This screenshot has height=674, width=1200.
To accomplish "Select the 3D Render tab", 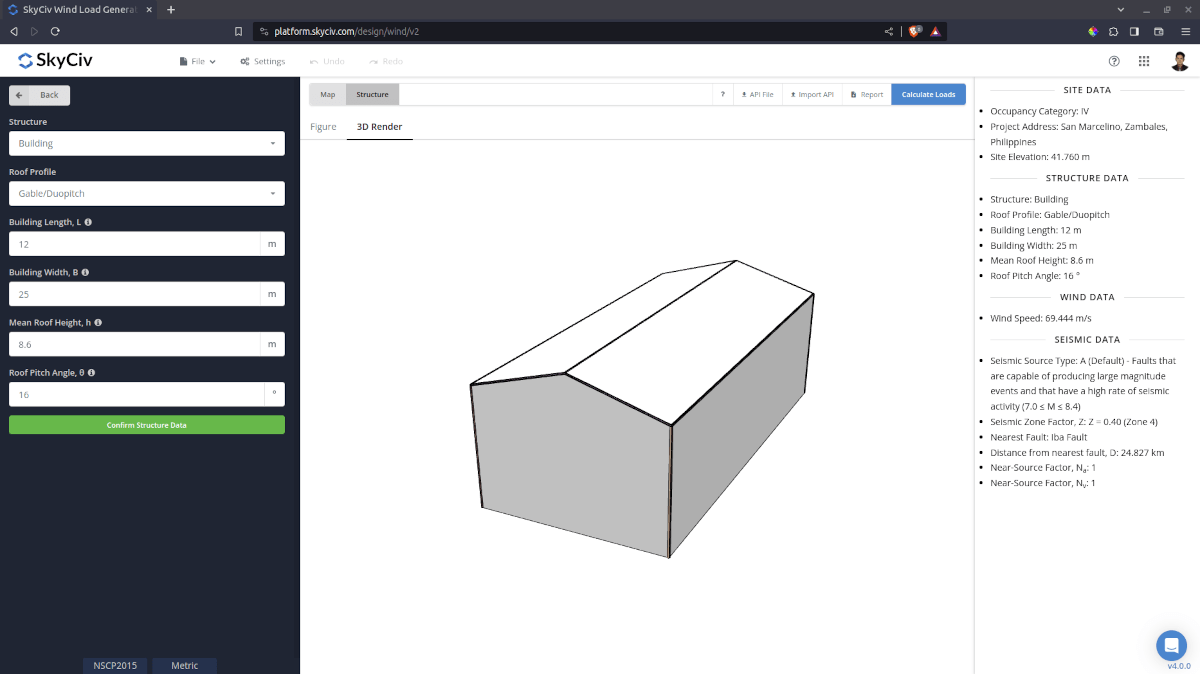I will (x=379, y=127).
